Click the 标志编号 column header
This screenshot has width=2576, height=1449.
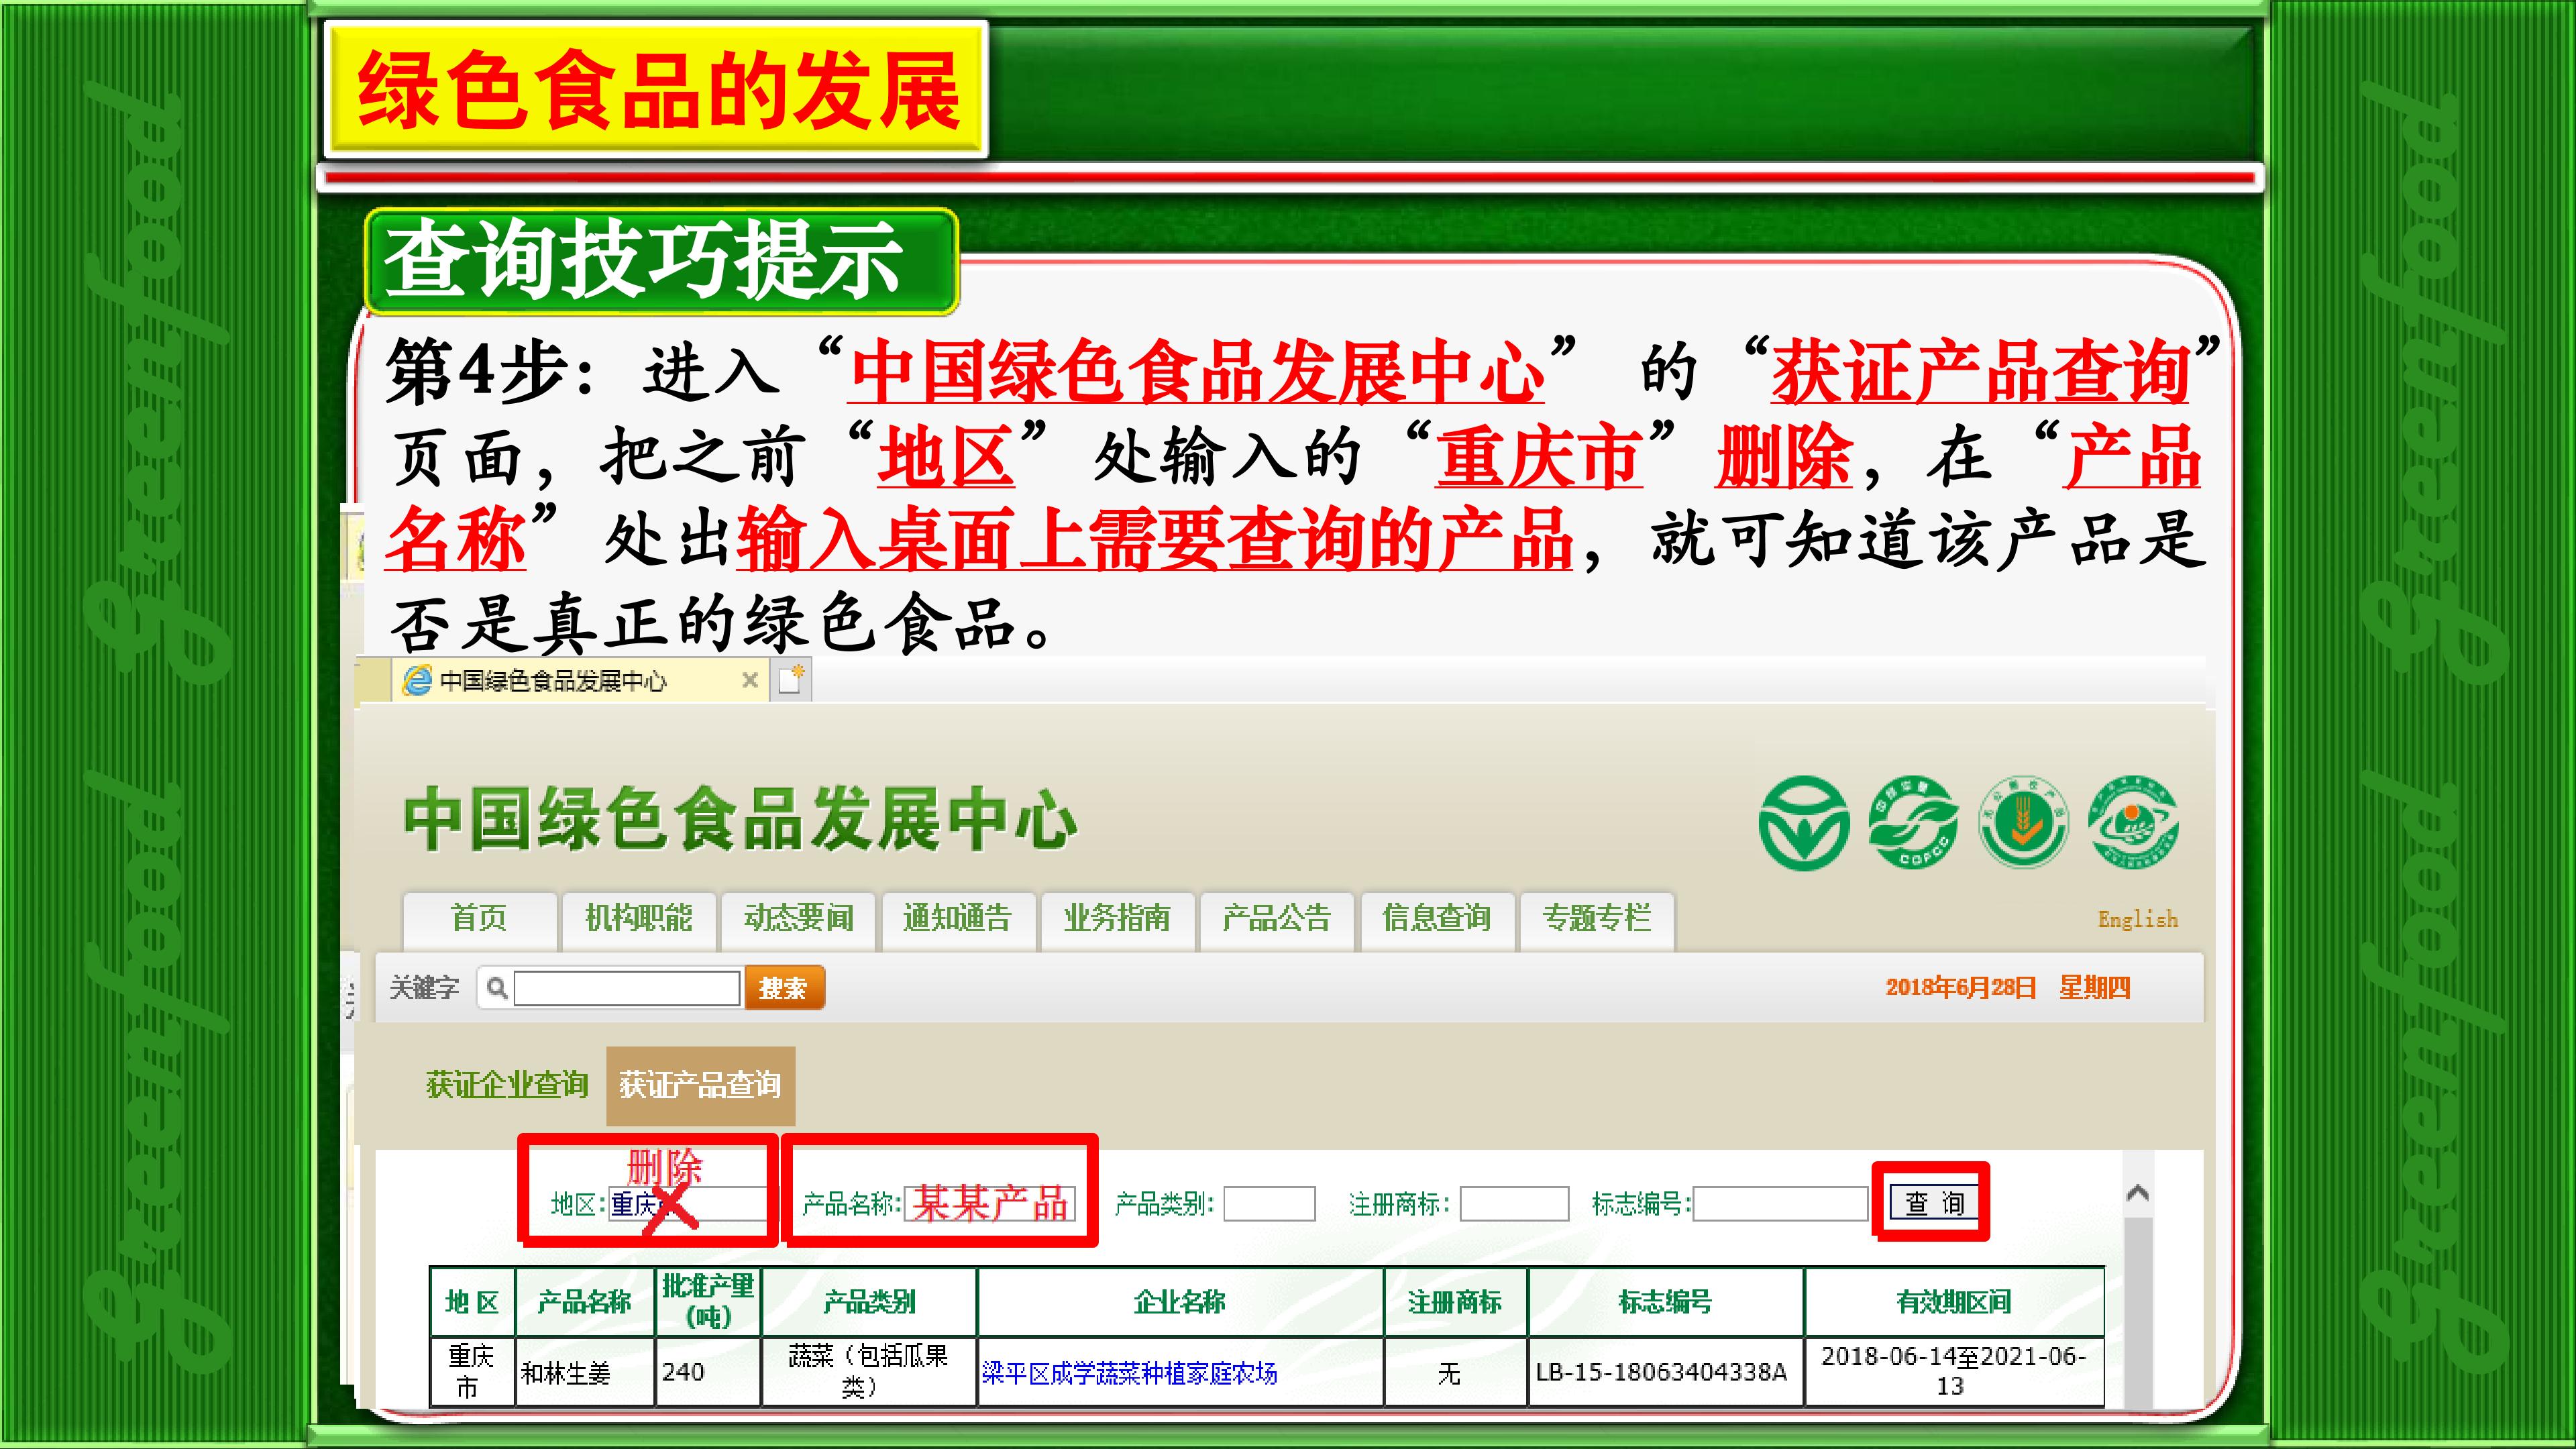1666,1302
